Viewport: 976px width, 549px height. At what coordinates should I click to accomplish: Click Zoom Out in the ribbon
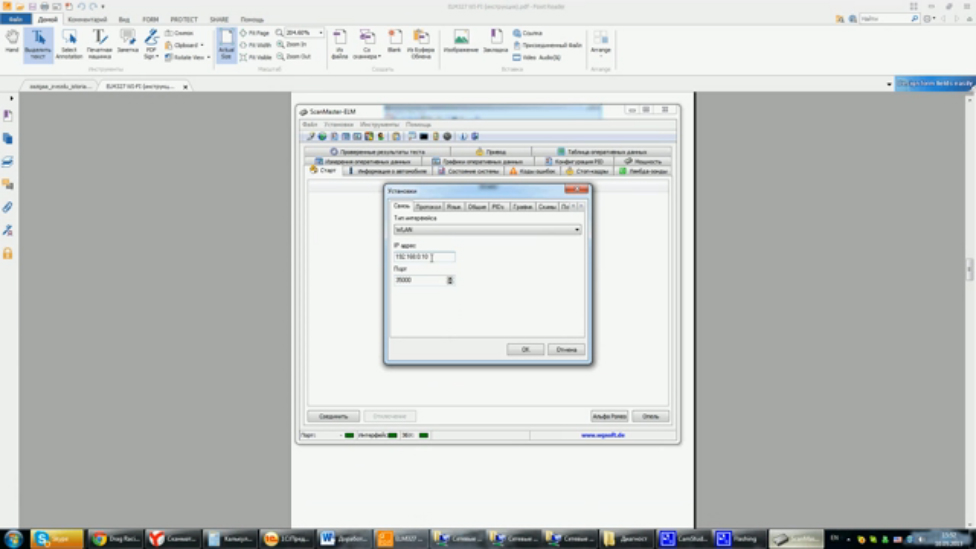tap(293, 57)
